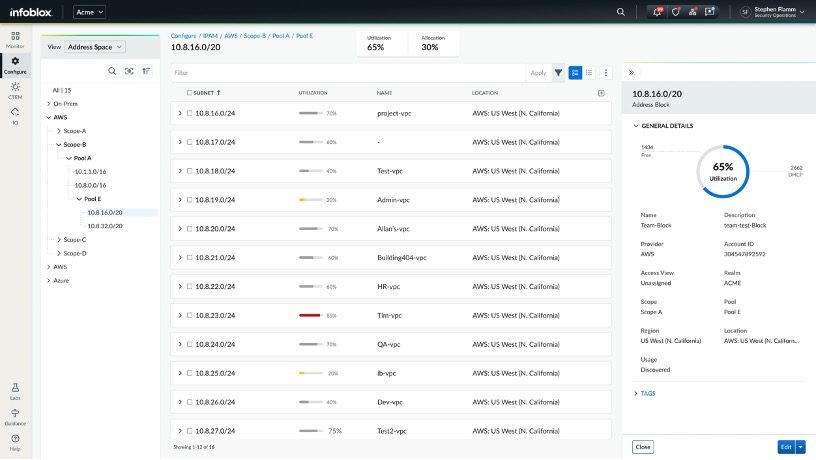Screen dimensions: 816x460
Task: Open the CTEM sidebar icon
Action: pyautogui.click(x=15, y=91)
